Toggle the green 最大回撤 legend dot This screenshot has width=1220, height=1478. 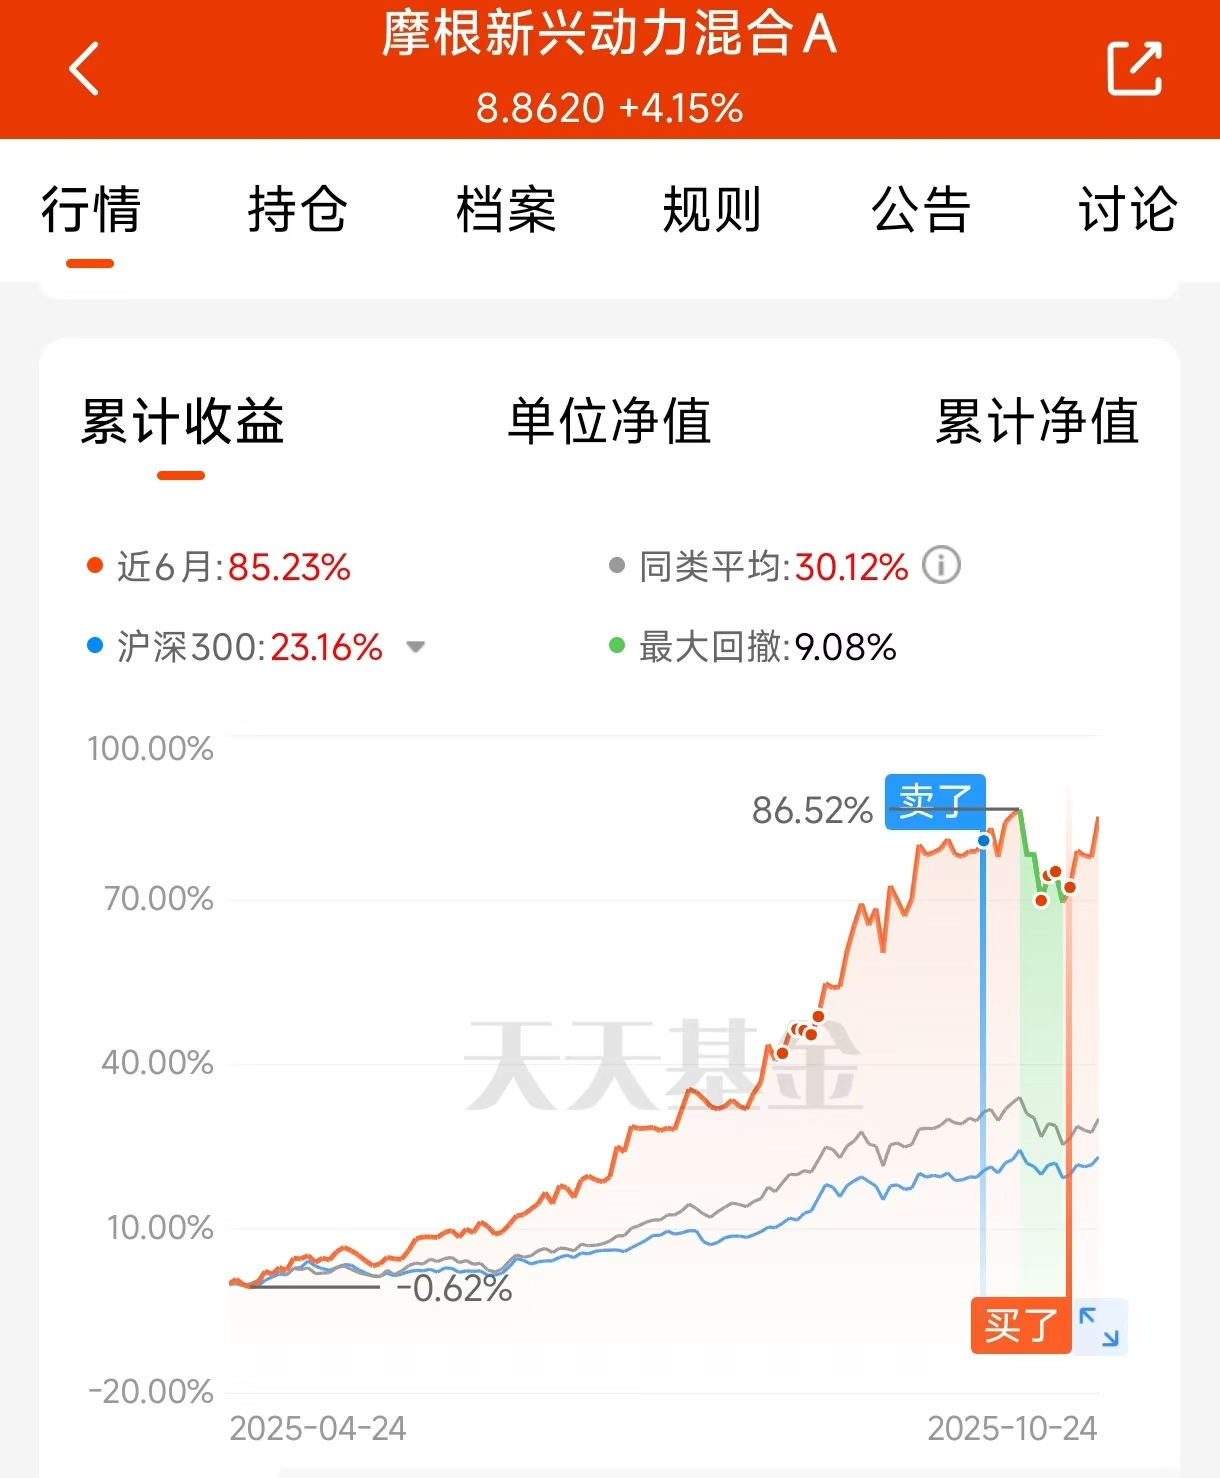pos(617,646)
